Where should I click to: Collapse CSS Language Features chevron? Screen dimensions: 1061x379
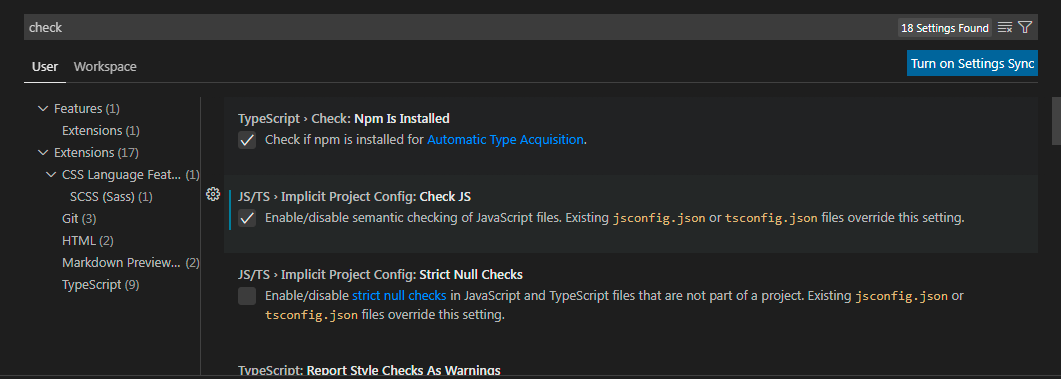click(51, 175)
